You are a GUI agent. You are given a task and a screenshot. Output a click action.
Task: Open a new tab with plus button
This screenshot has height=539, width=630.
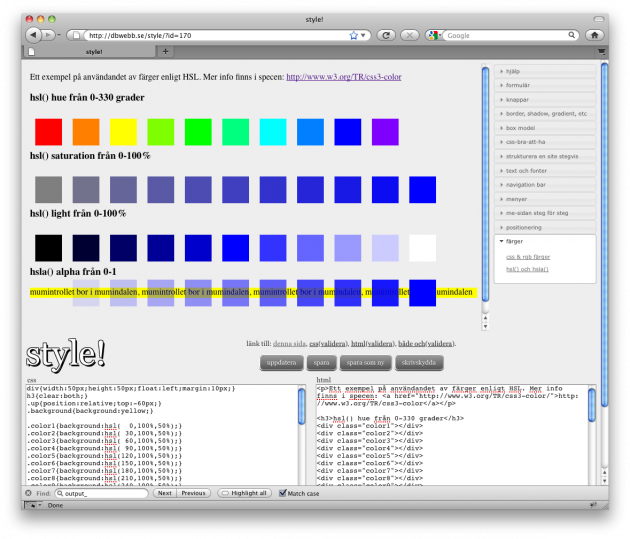(x=166, y=51)
